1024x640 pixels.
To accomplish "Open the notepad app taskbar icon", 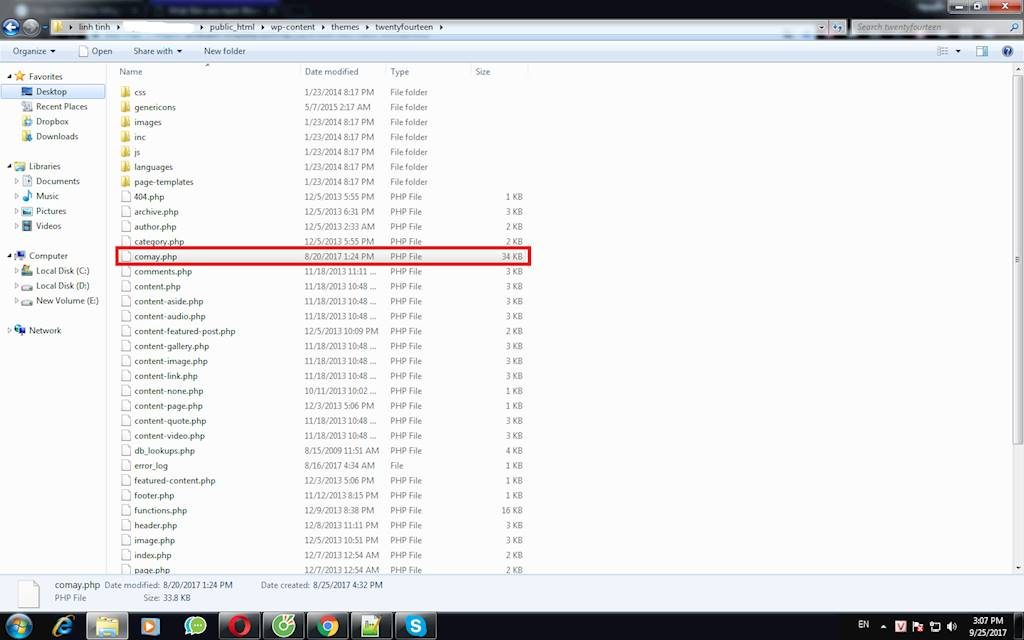I will pyautogui.click(x=371, y=626).
